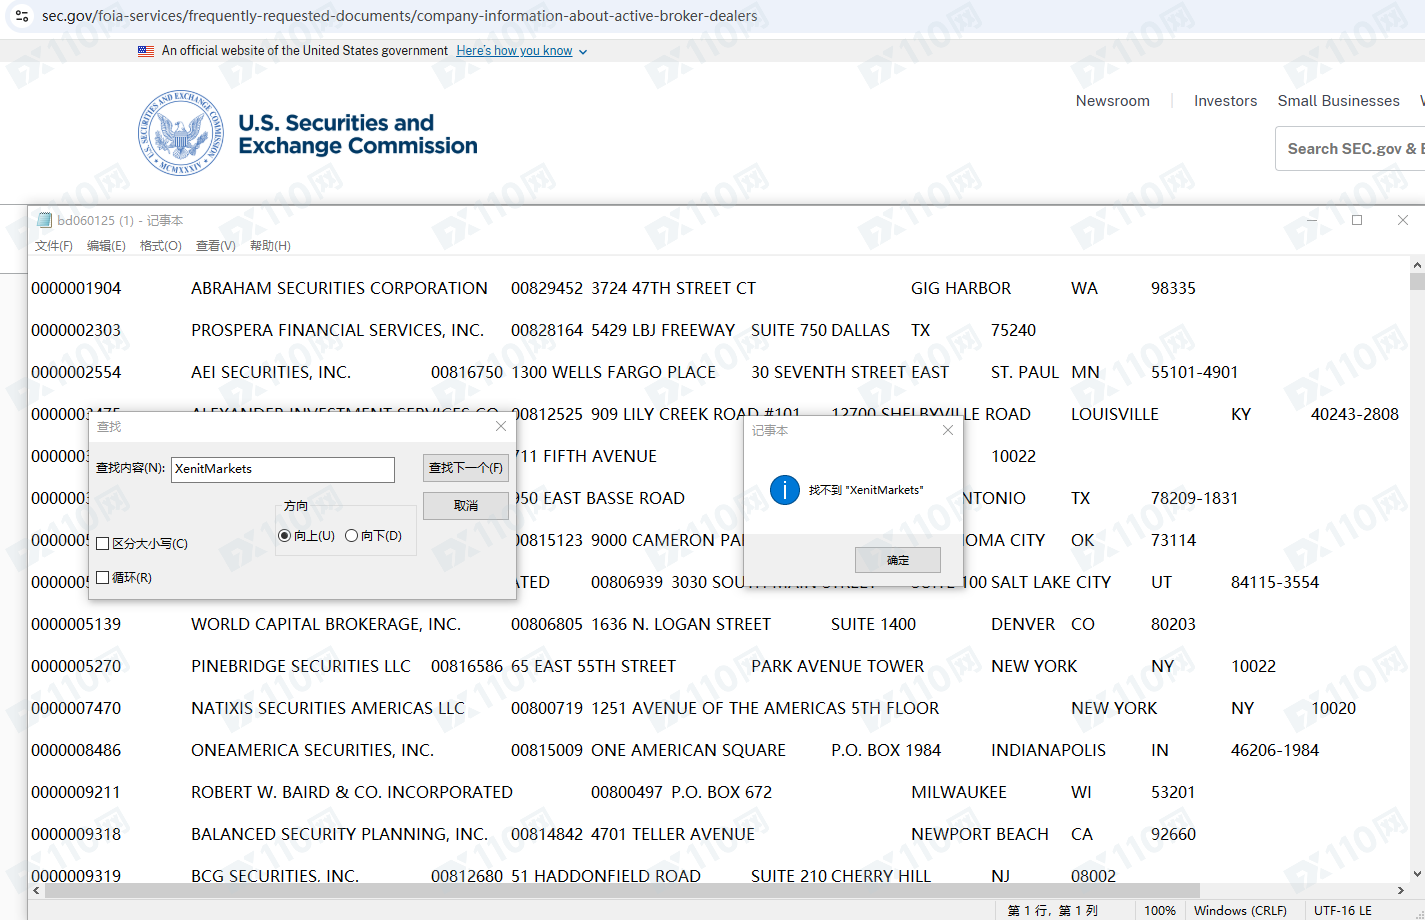Viewport: 1425px width, 920px height.
Task: Click the U.S. Securities and Exchange Commission title
Action: [358, 134]
